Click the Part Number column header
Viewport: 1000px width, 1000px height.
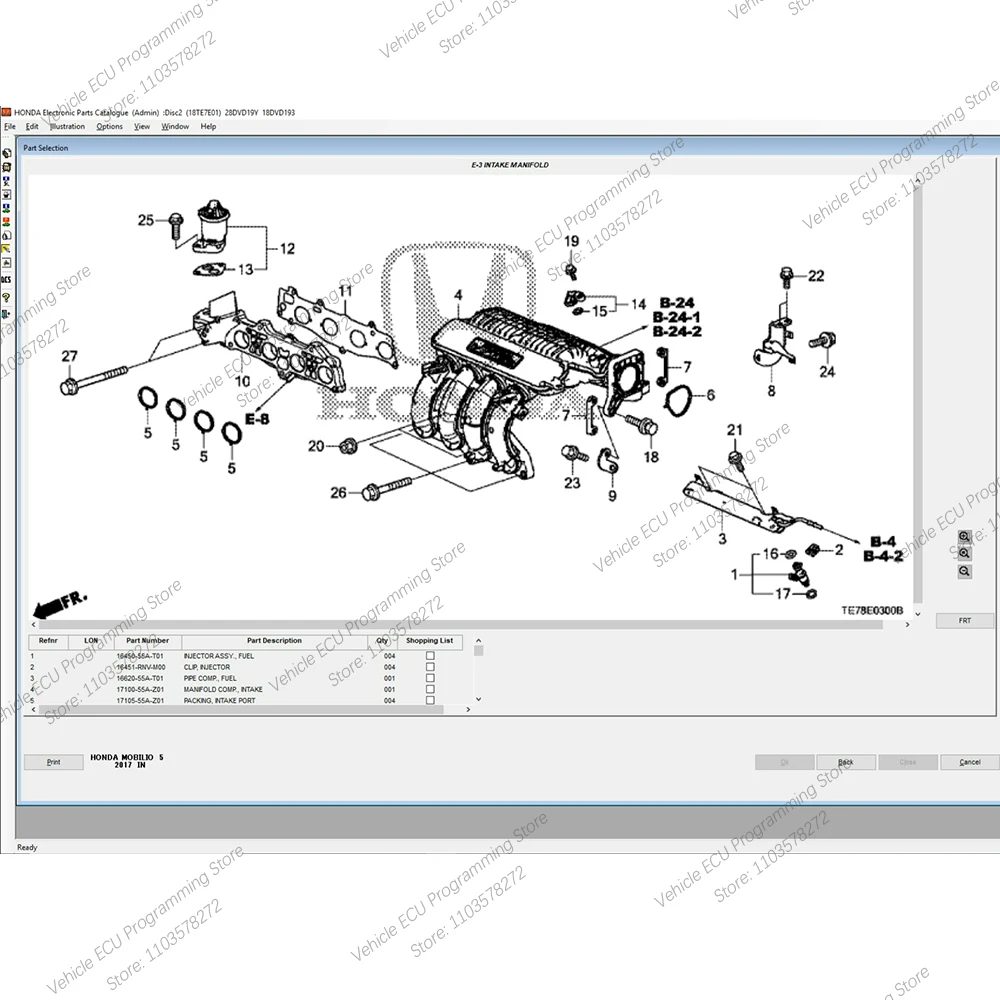[x=147, y=641]
